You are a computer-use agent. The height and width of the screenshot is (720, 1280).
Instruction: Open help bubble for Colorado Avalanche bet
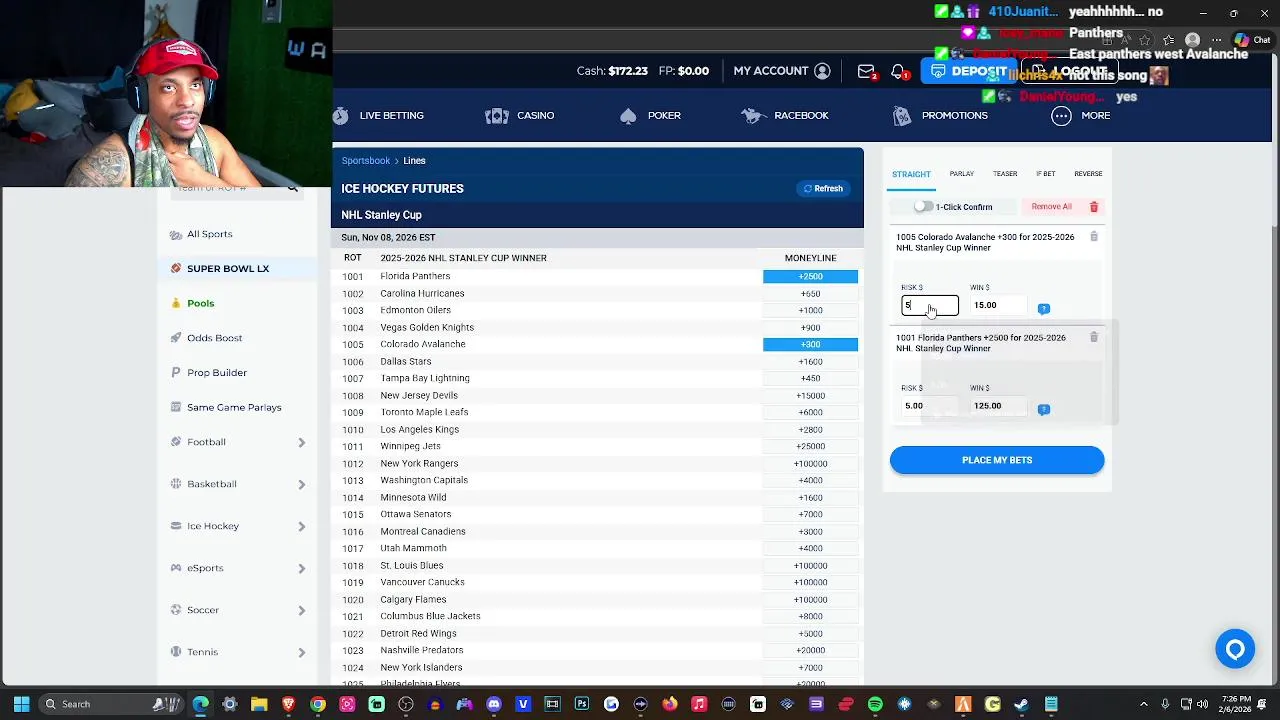1043,308
